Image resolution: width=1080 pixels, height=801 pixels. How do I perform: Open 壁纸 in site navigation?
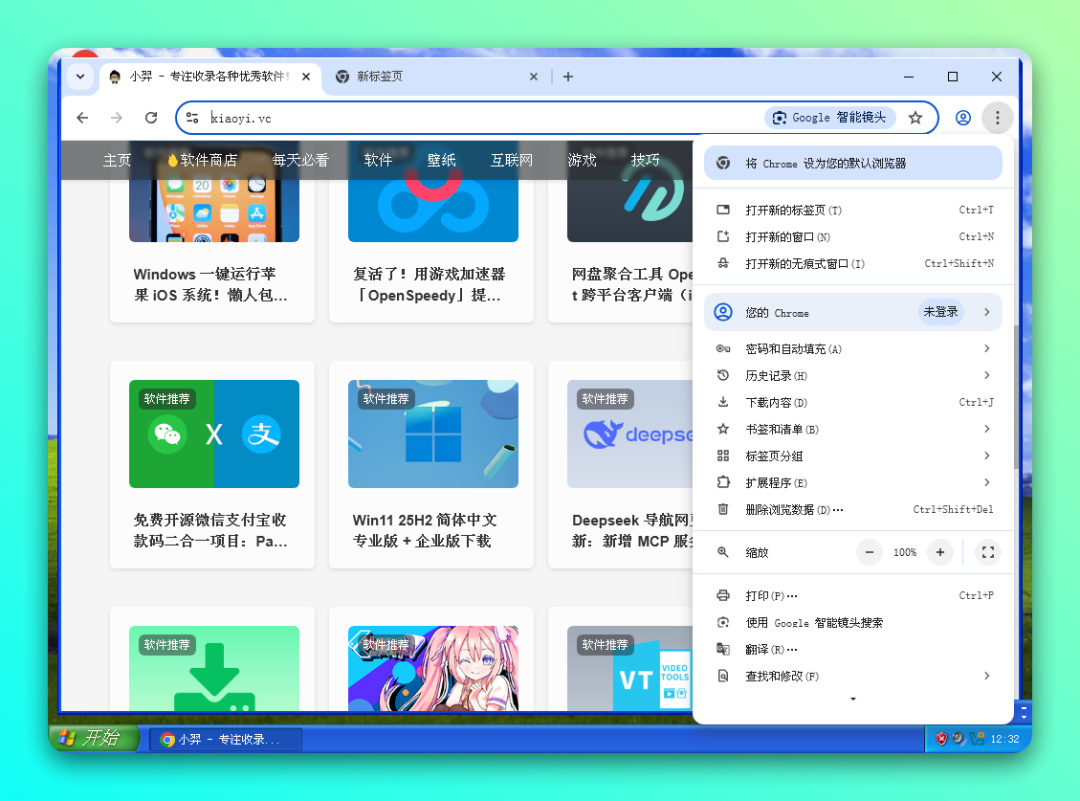point(442,160)
